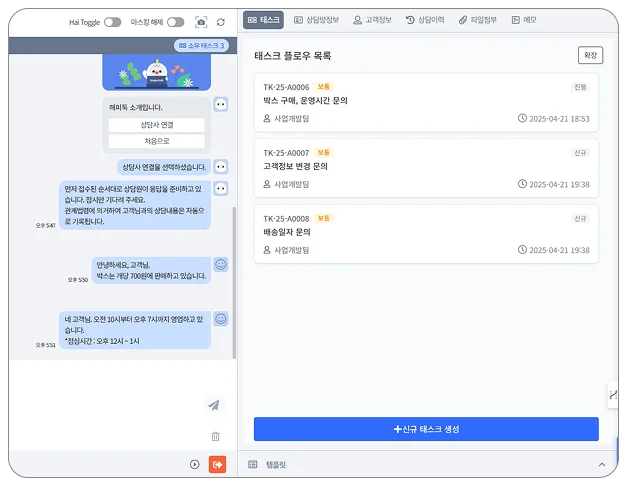Enable the 마스킹 해제 switch

tap(176, 22)
